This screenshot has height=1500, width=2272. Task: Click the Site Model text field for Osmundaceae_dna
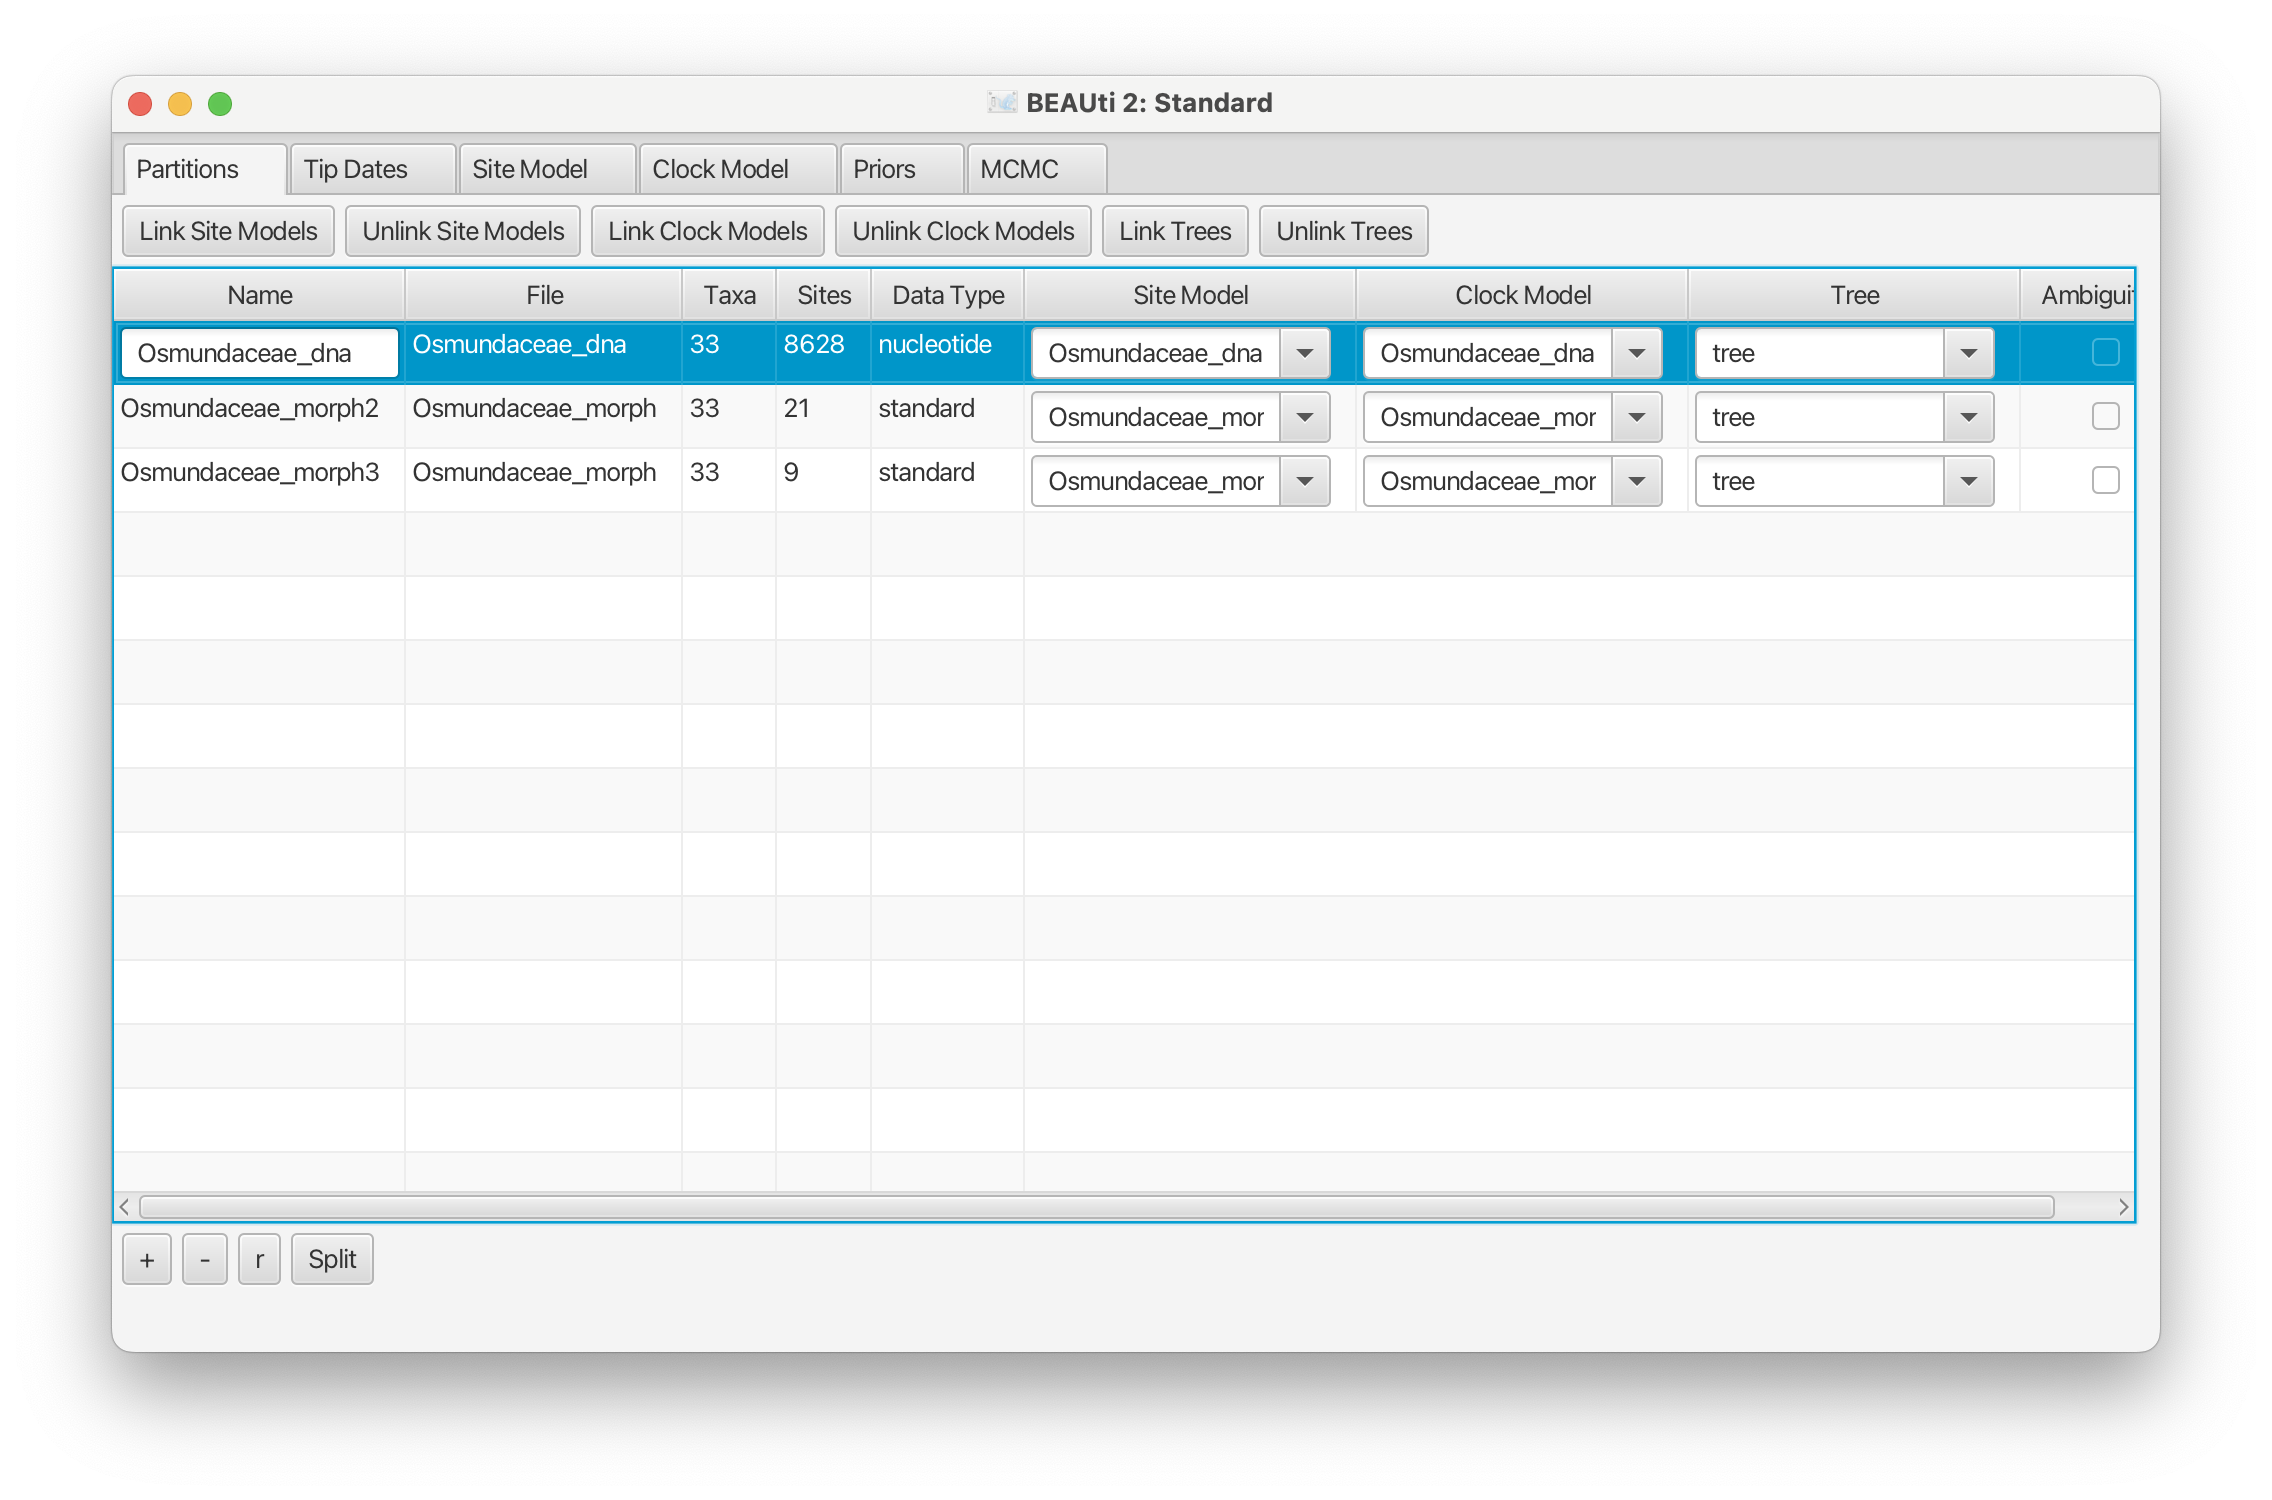[x=1156, y=353]
